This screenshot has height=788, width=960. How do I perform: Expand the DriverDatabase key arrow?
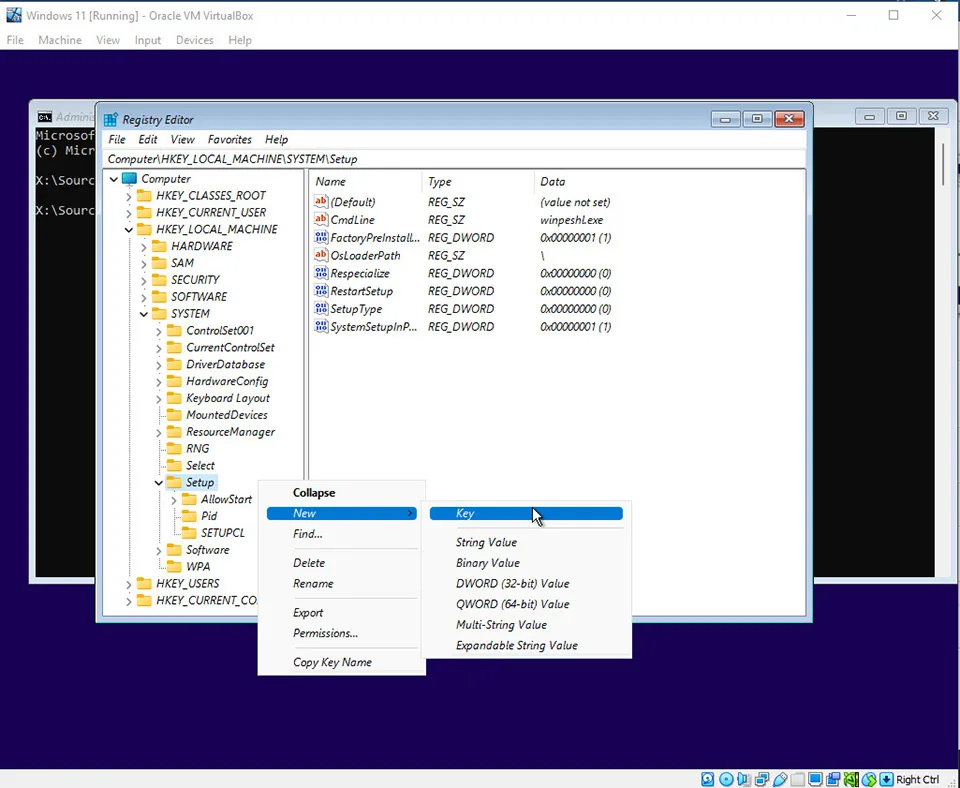(x=159, y=365)
